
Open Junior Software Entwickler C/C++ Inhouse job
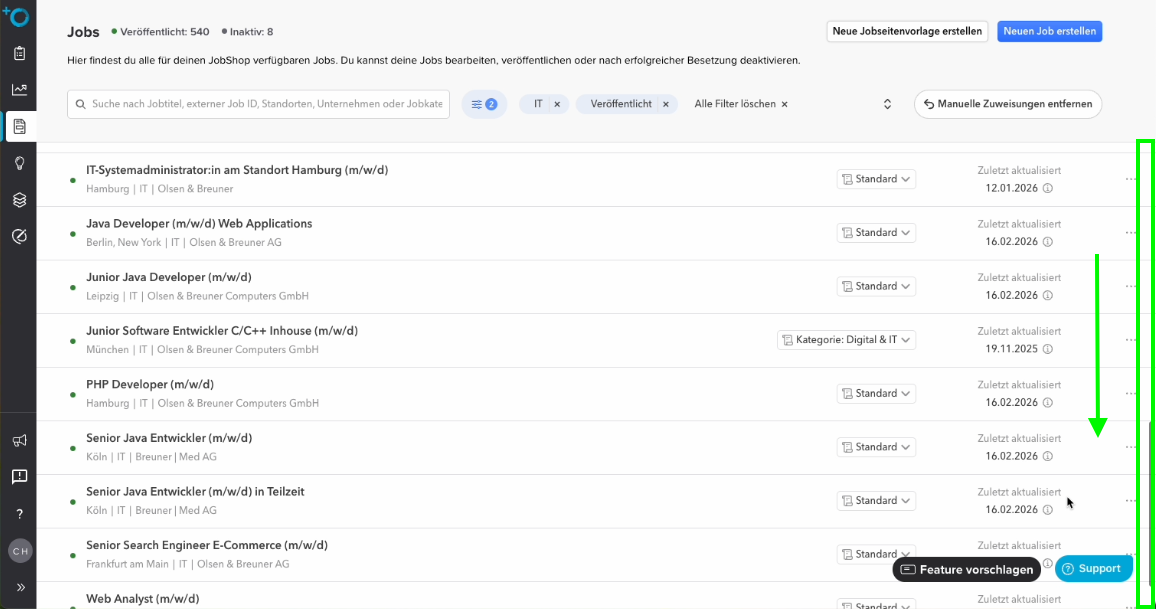pyautogui.click(x=222, y=331)
